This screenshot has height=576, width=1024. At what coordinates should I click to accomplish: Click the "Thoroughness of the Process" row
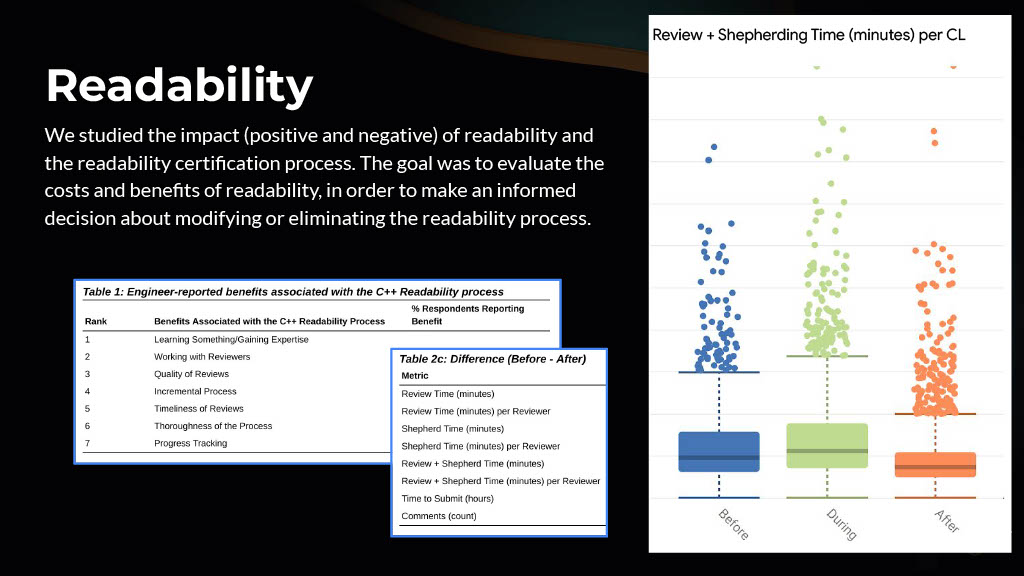(213, 426)
